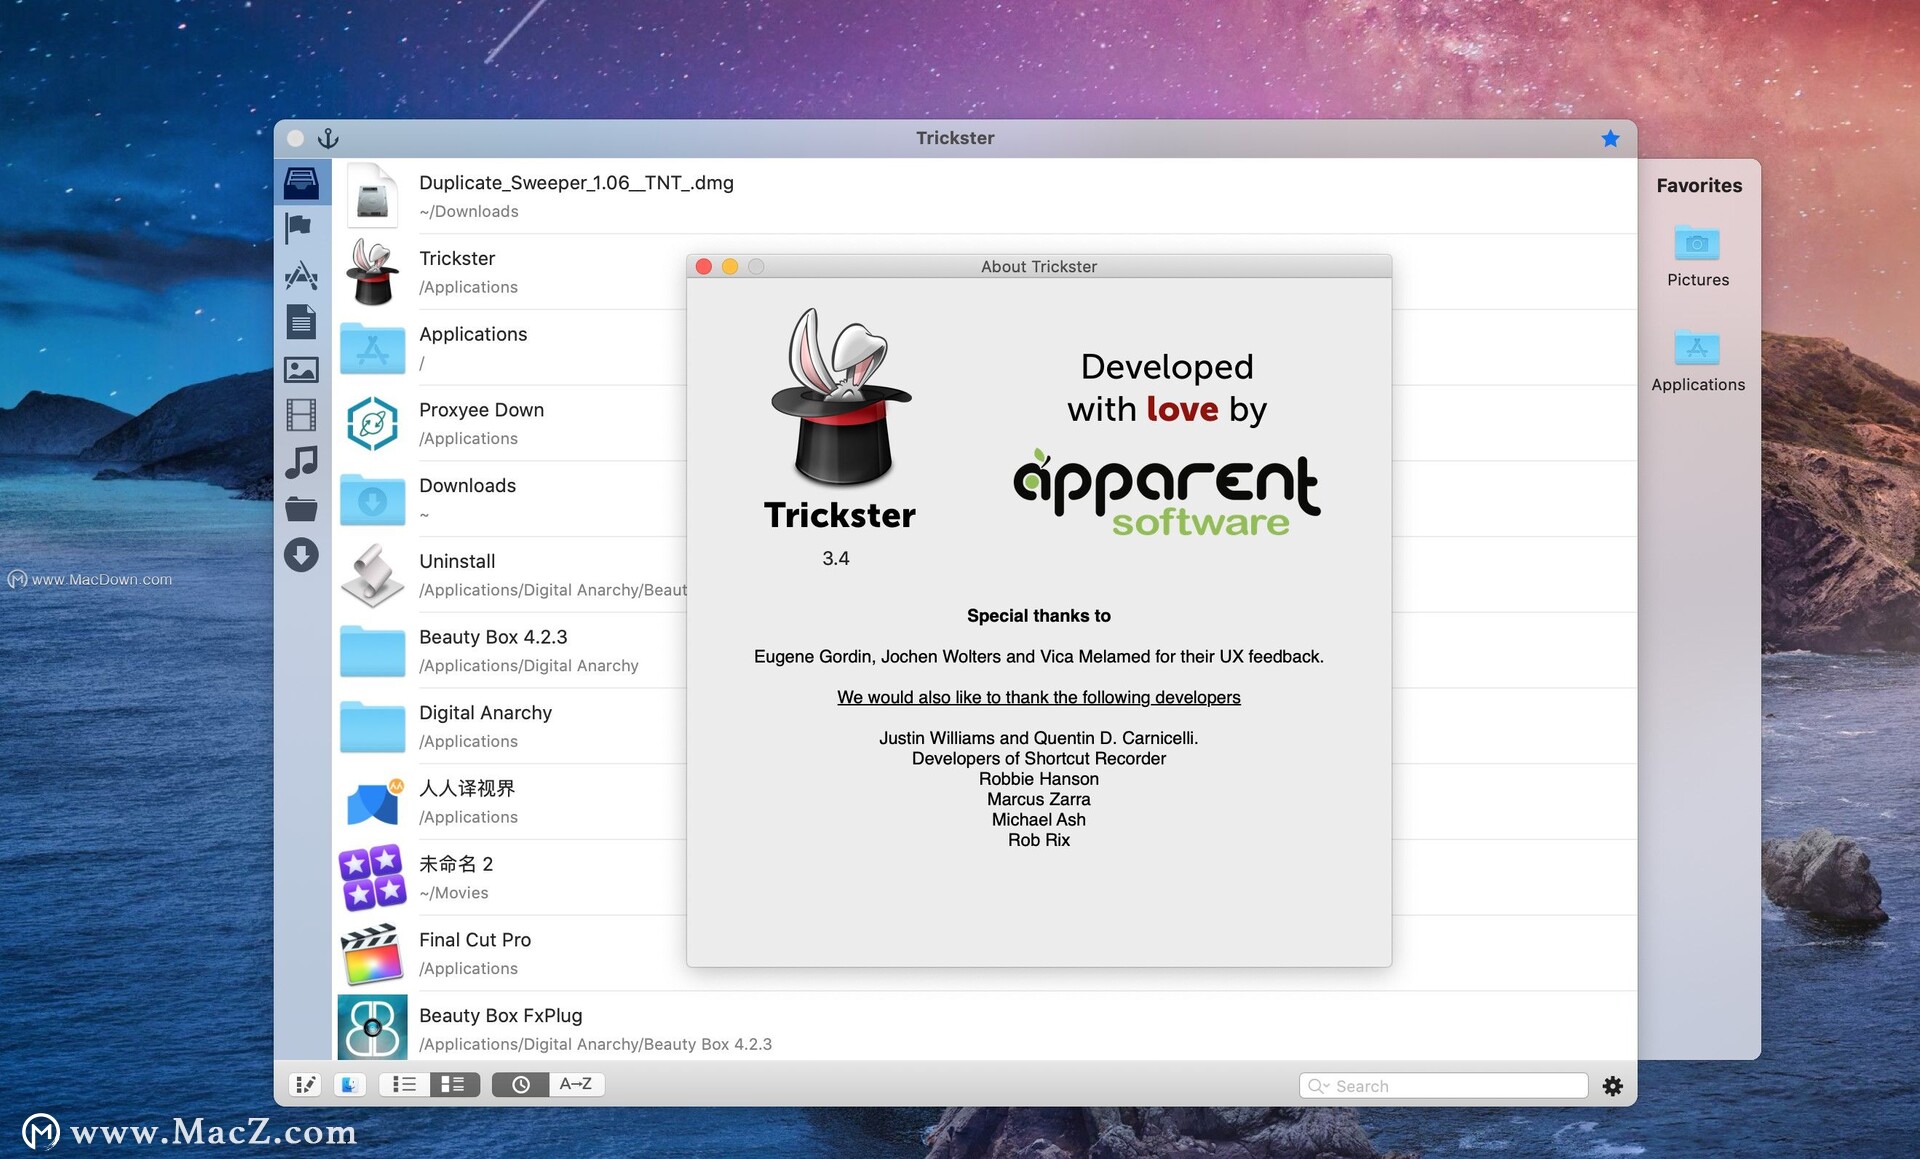1920x1159 pixels.
Task: Click the Trickster hat app icon in list
Action: (x=372, y=272)
